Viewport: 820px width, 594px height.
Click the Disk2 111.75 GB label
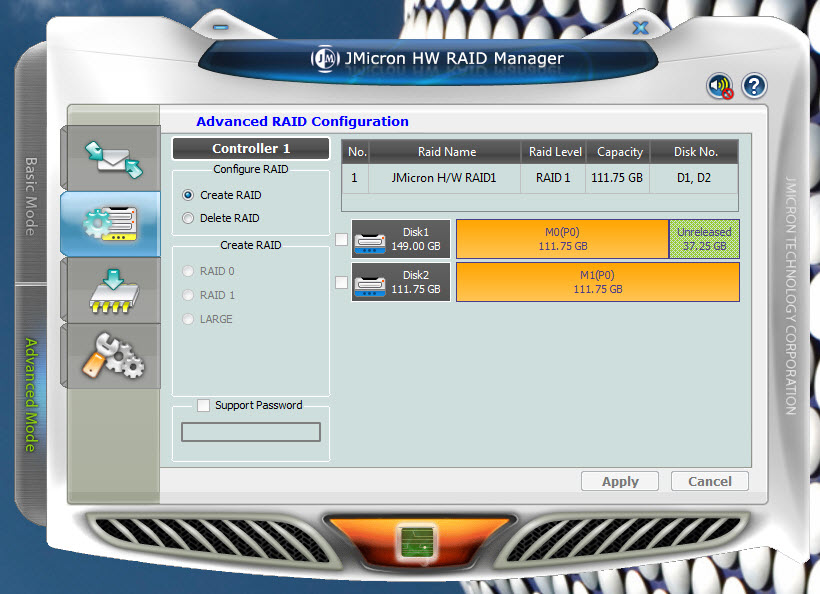(416, 282)
